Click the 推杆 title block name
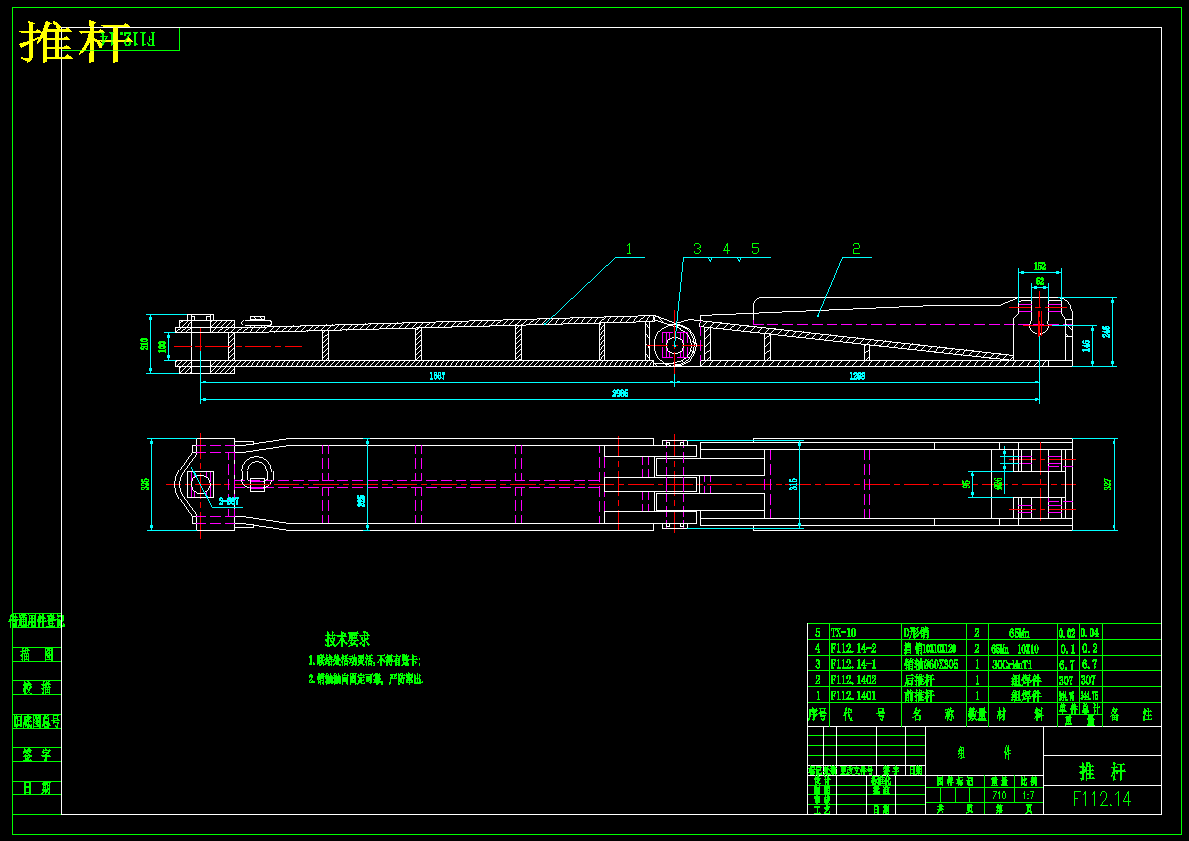This screenshot has height=841, width=1189. [x=1102, y=771]
